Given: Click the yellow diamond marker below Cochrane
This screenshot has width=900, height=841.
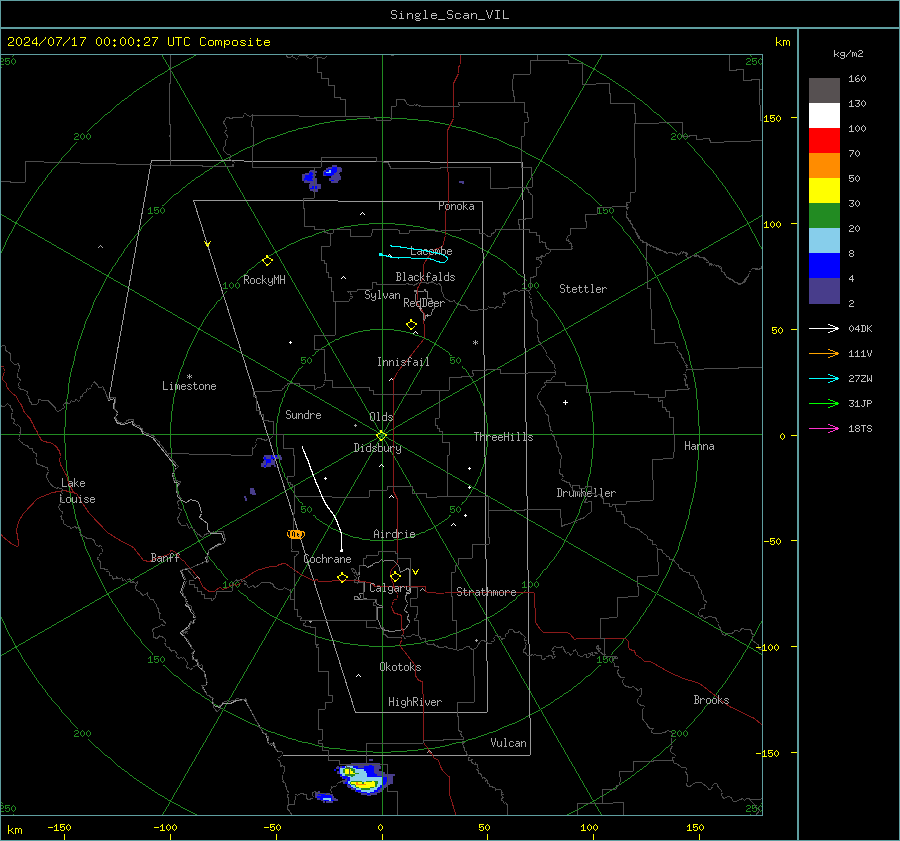Looking at the screenshot, I should click(x=343, y=578).
